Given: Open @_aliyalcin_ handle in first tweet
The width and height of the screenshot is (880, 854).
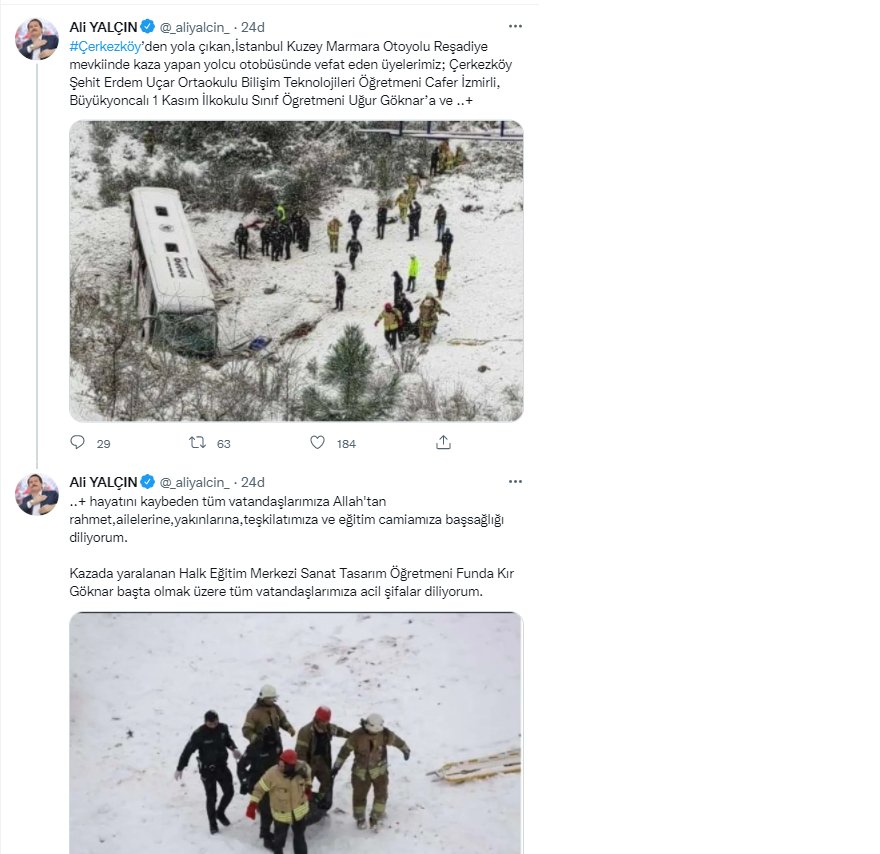Looking at the screenshot, I should pos(195,27).
